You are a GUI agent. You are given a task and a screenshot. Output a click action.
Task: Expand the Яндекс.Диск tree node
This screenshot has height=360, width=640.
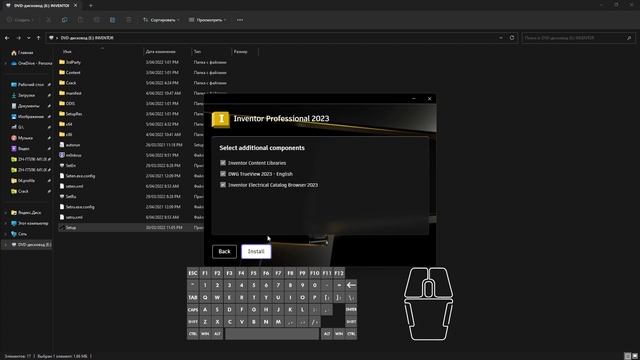(5, 213)
